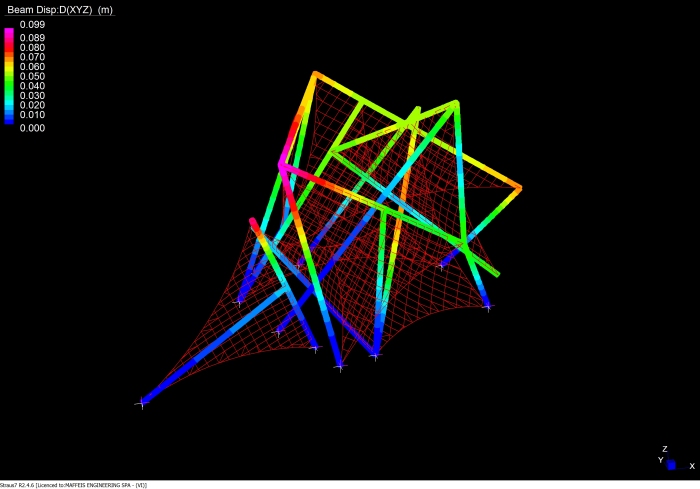Click the 0.020 legend value
The image size is (700, 489).
[32, 105]
